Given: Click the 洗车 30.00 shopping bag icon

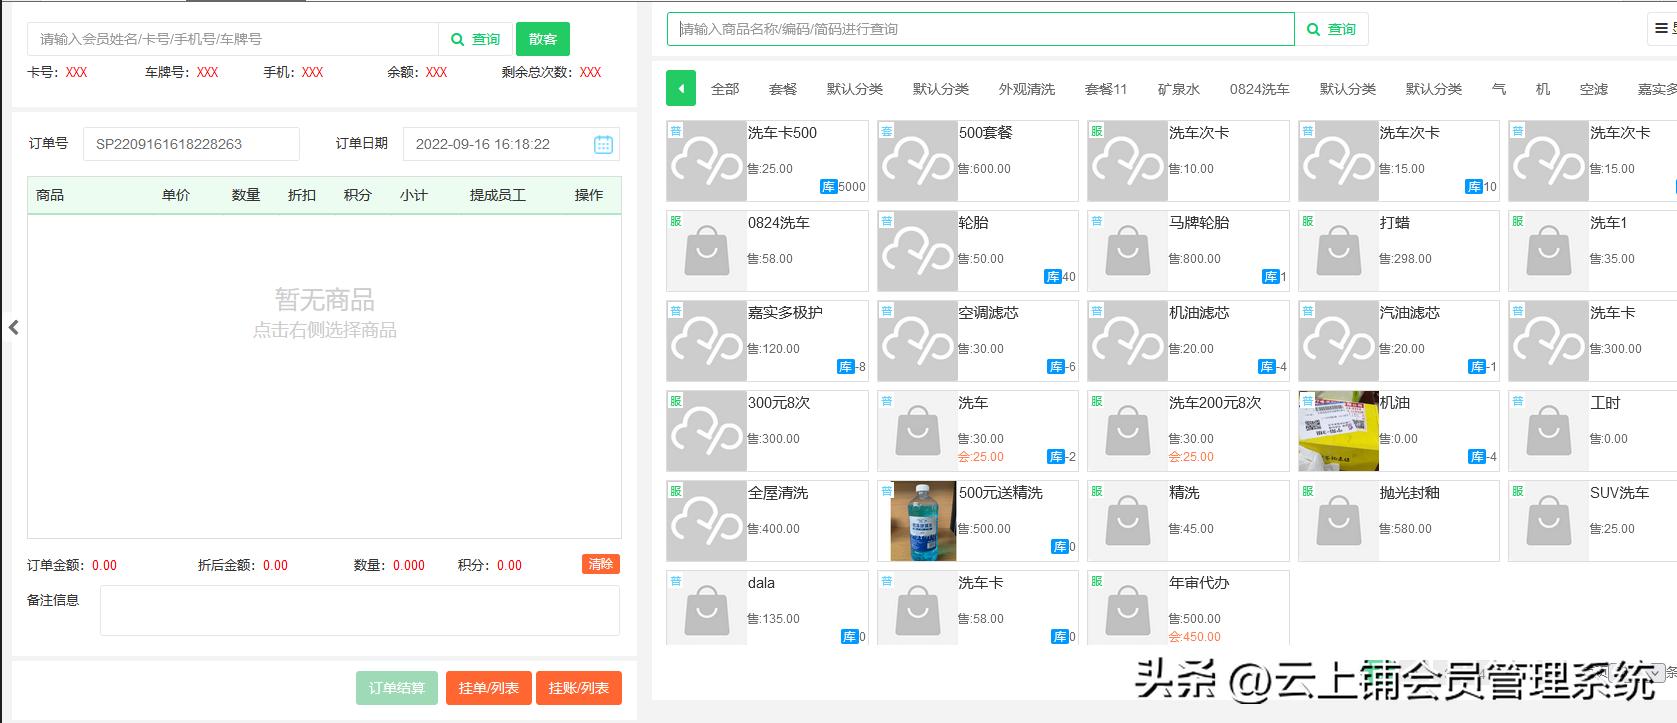Looking at the screenshot, I should 917,431.
